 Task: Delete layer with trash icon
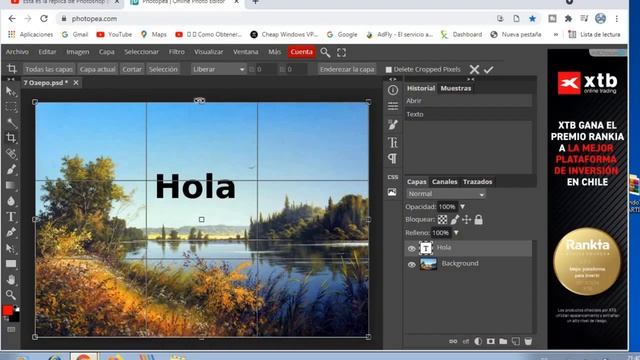pos(528,341)
